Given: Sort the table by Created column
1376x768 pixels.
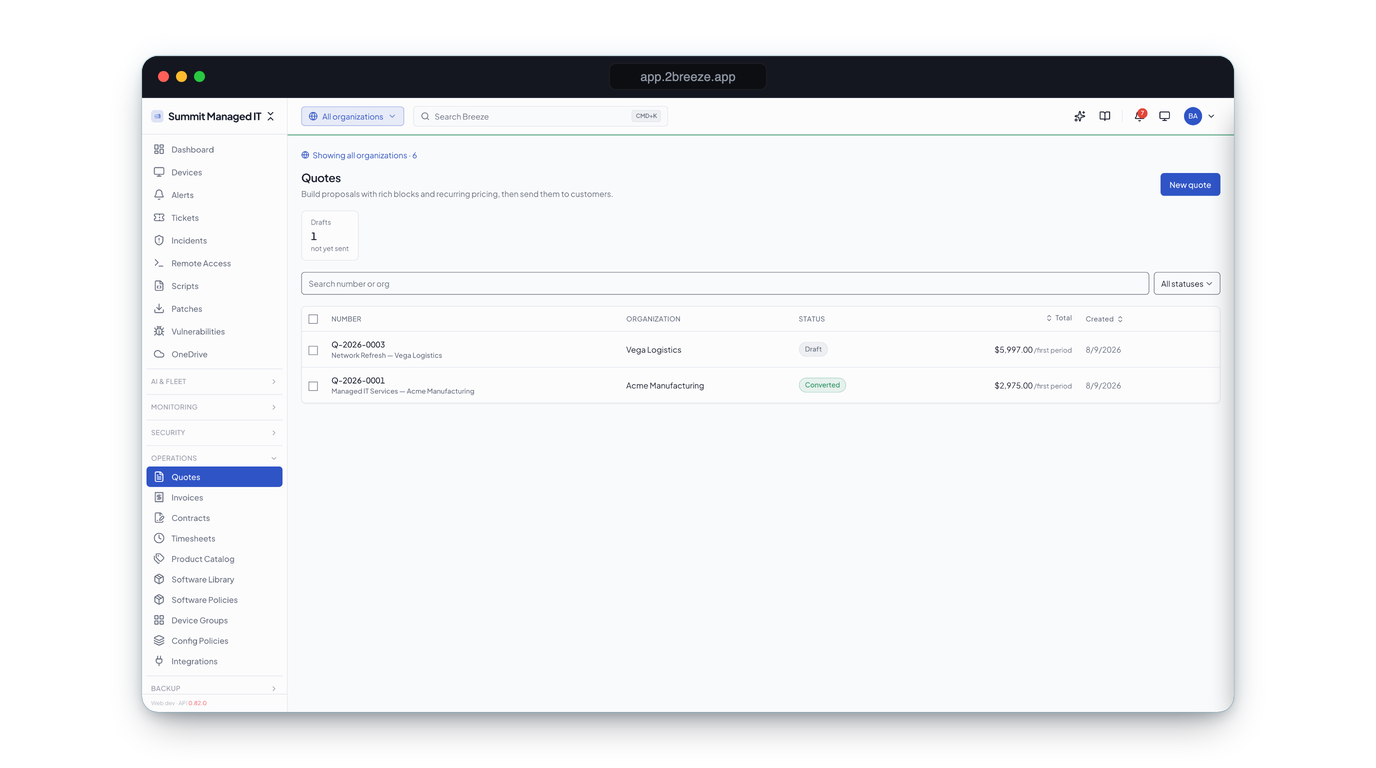Looking at the screenshot, I should [1104, 319].
